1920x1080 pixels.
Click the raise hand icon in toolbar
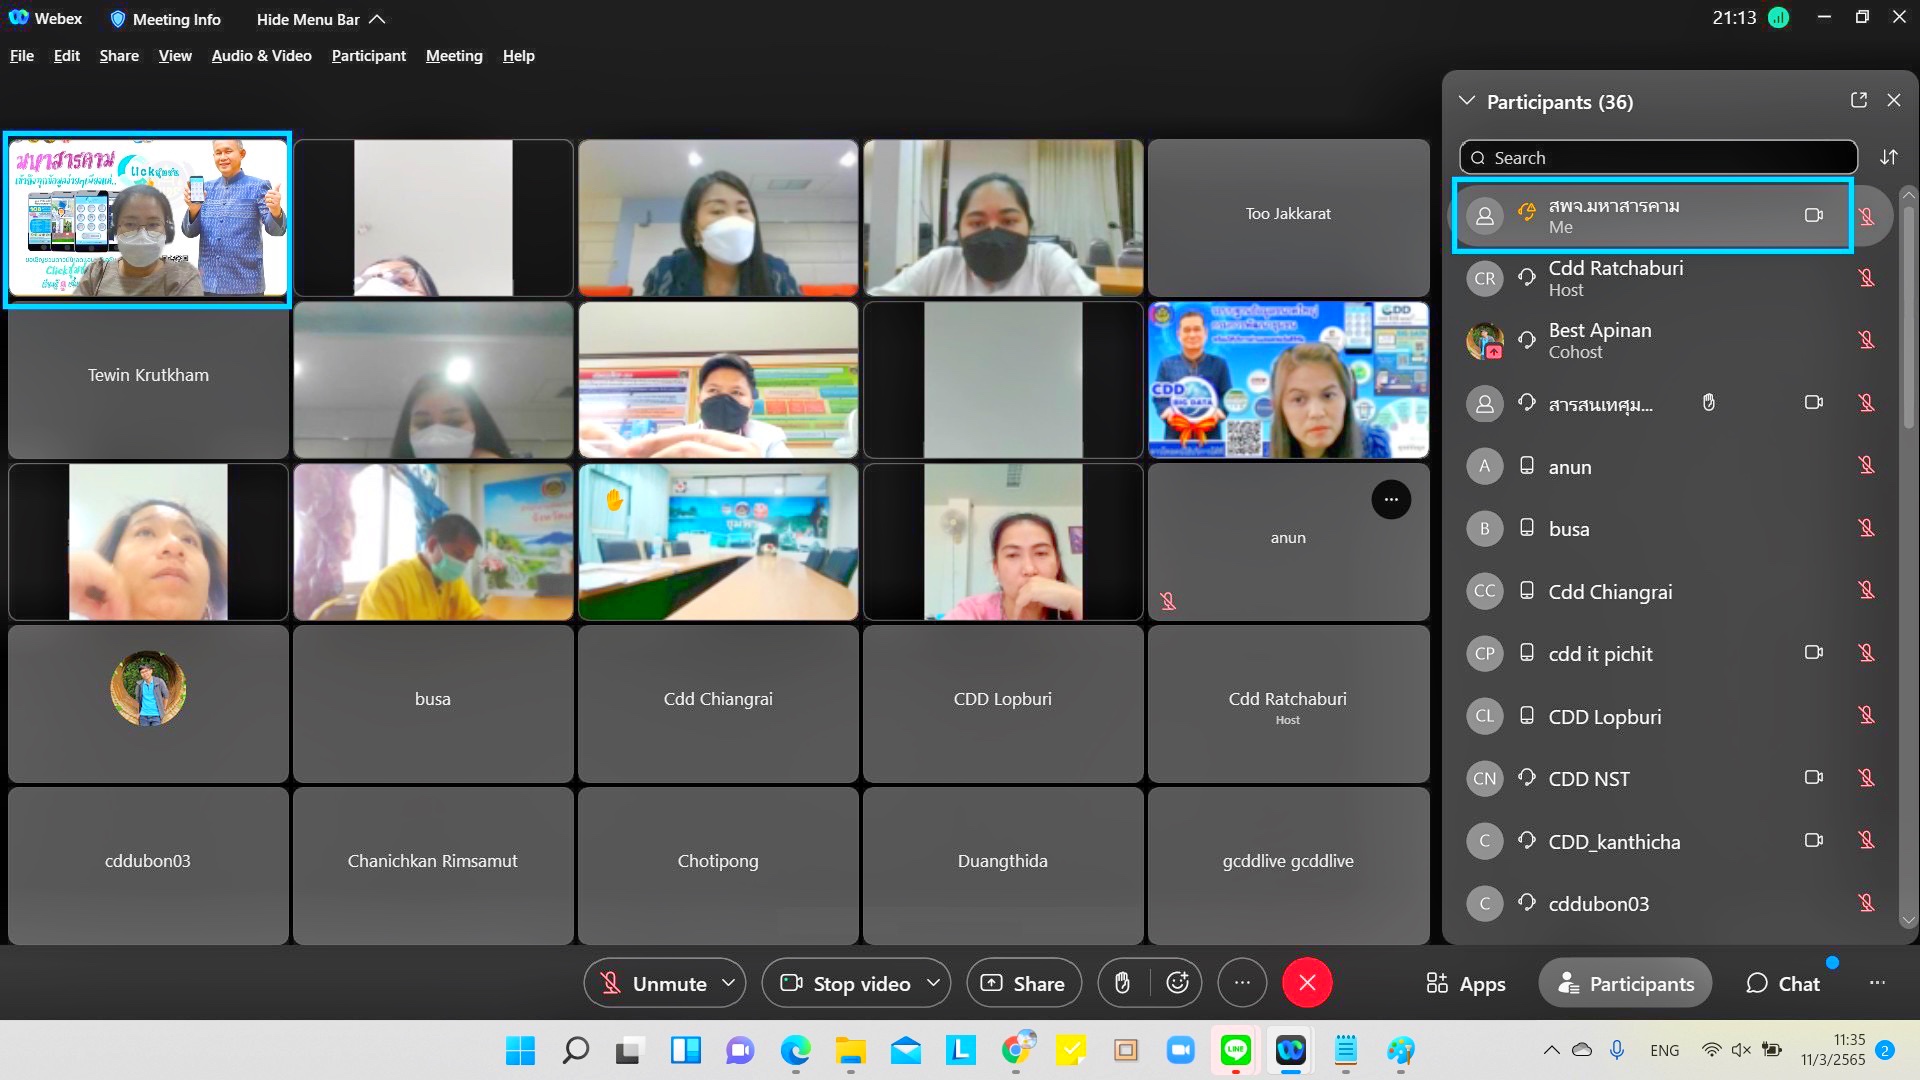[x=1123, y=983]
